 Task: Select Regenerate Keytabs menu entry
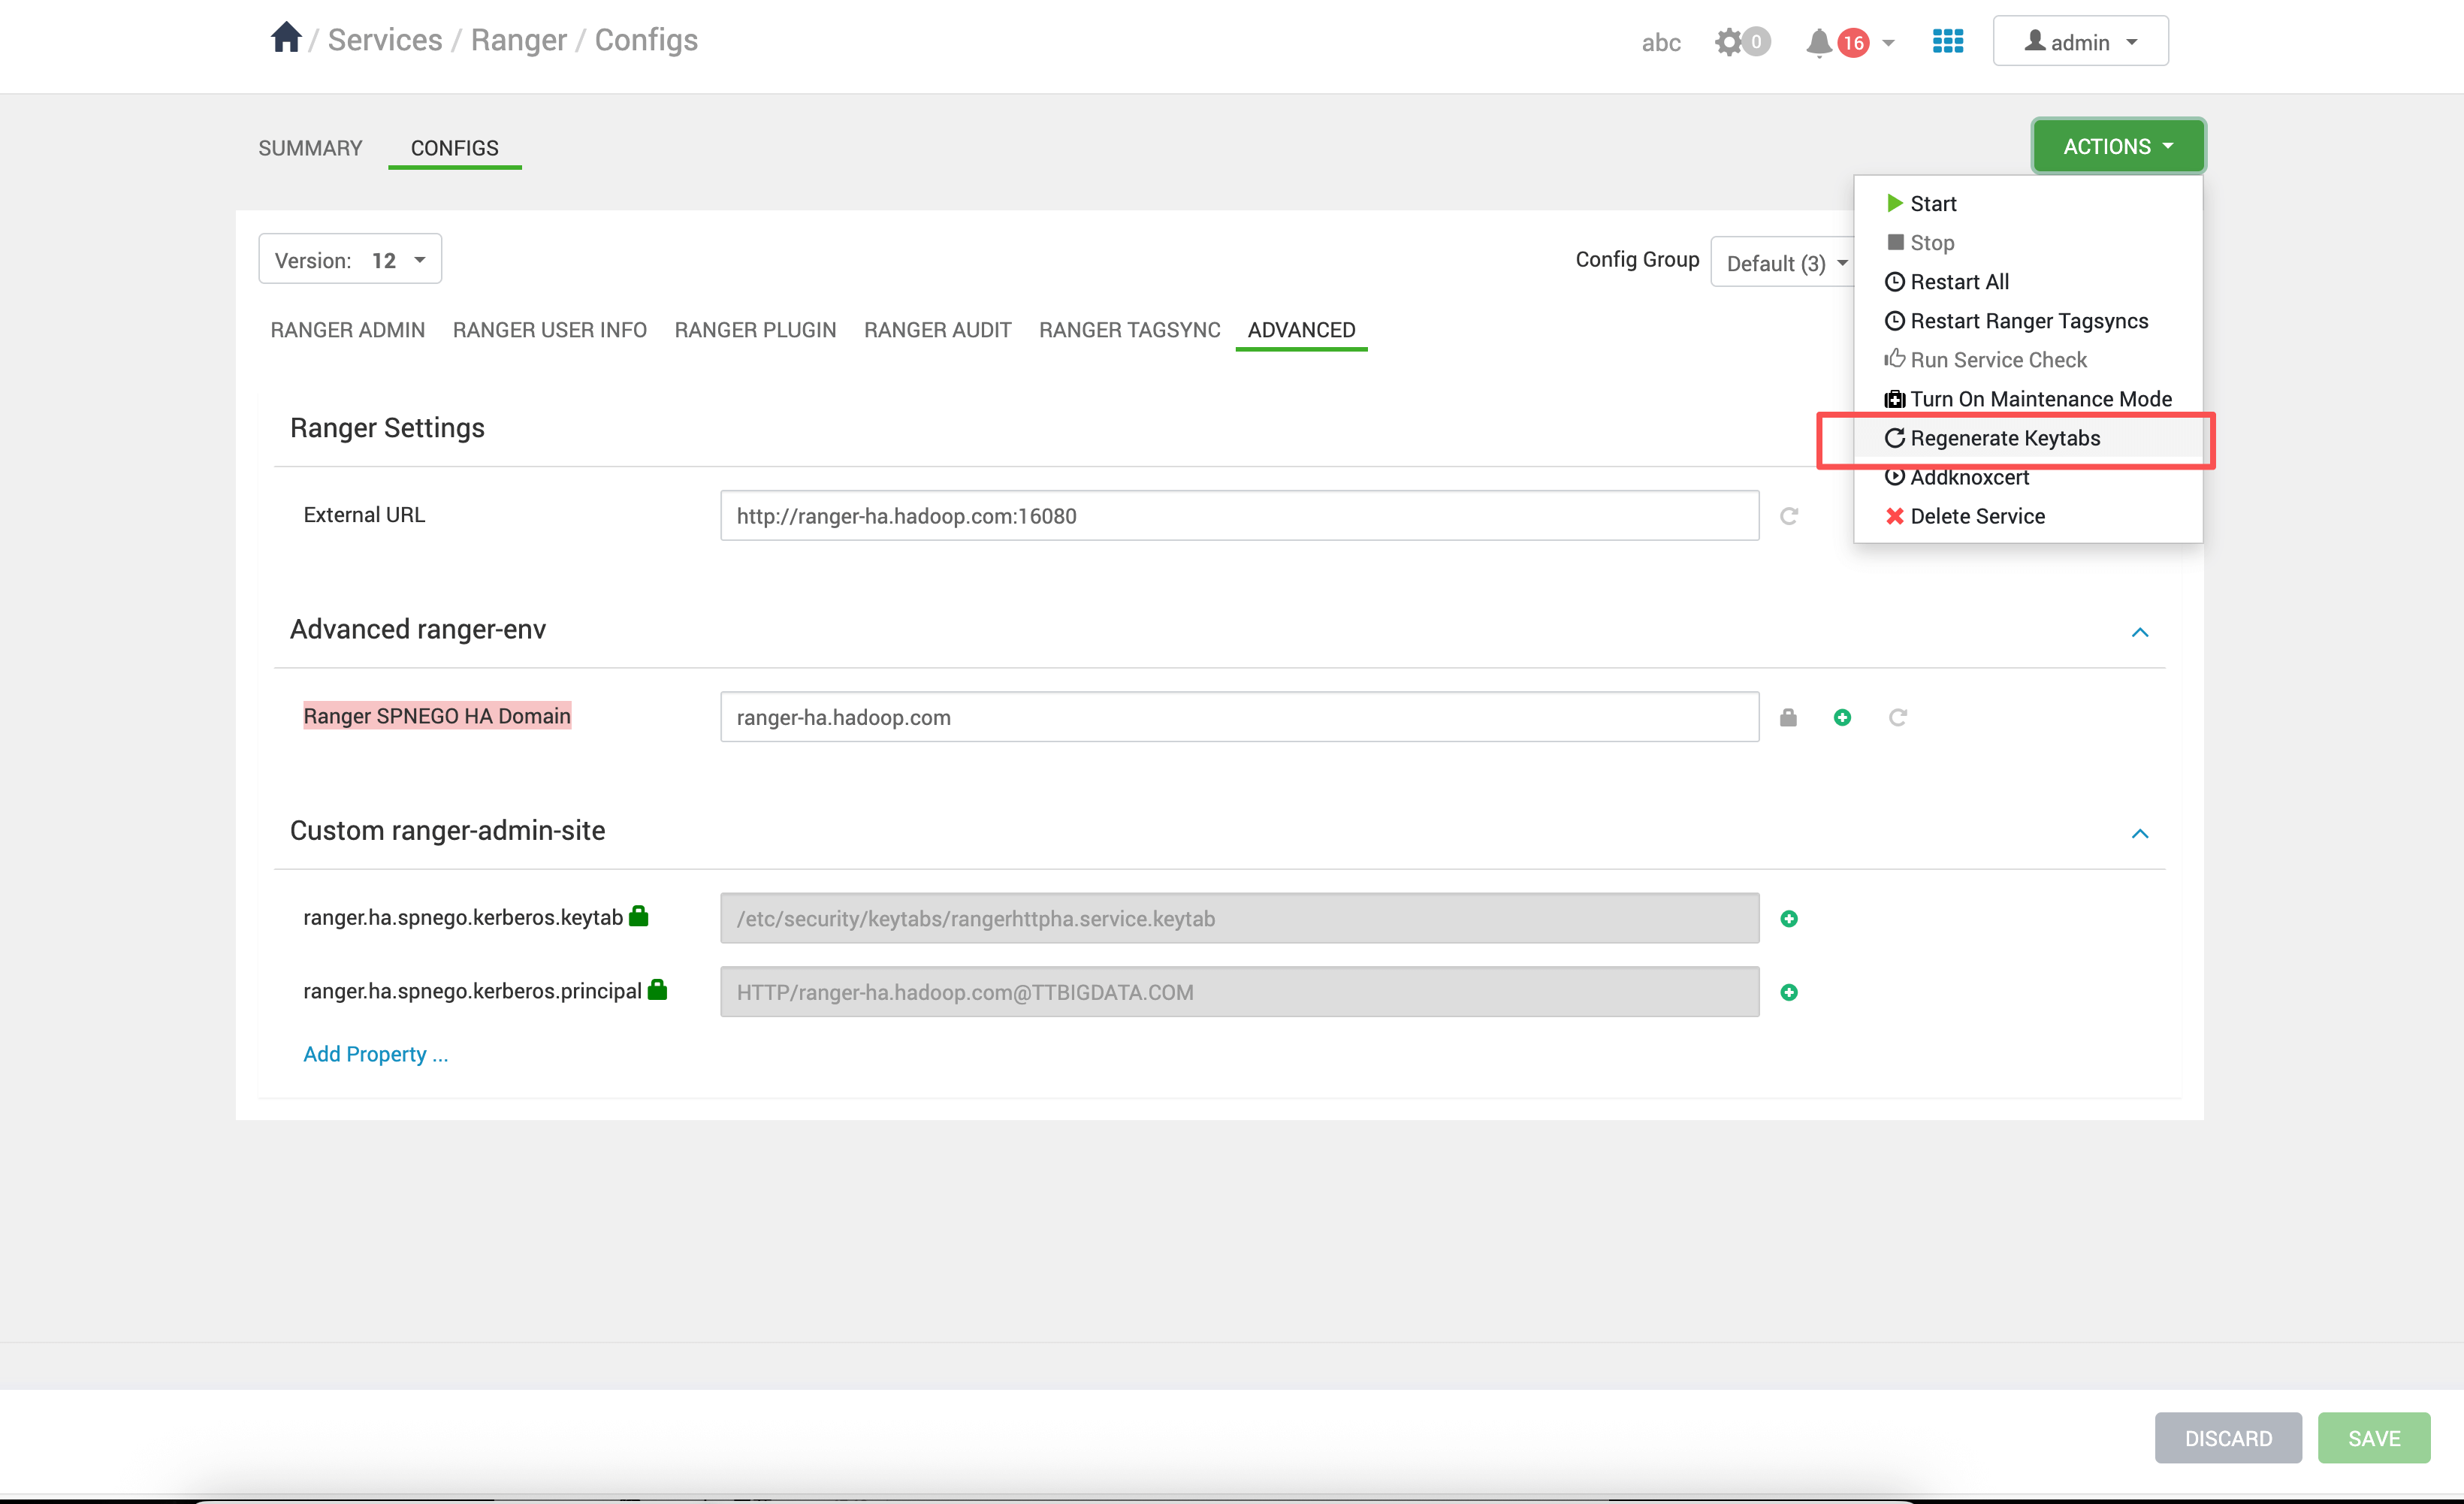[x=2004, y=438]
